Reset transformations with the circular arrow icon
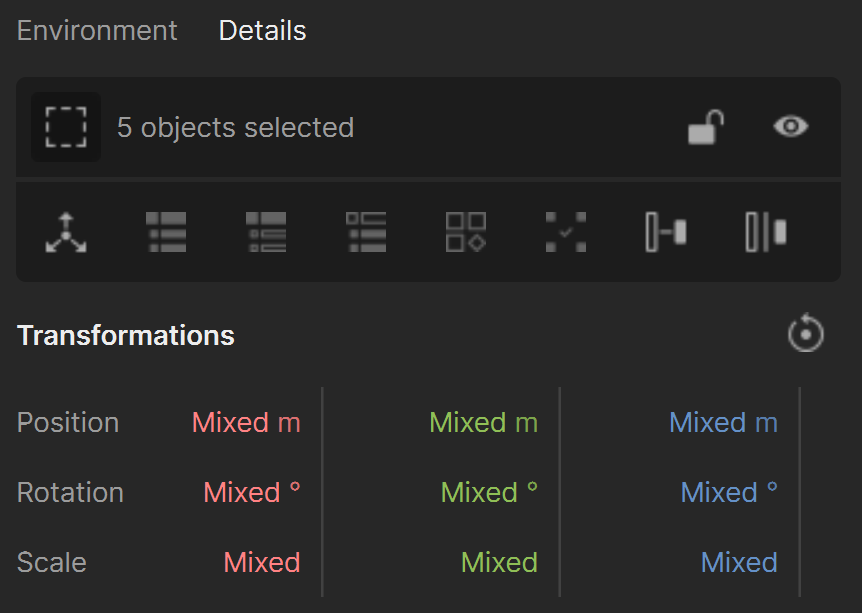The width and height of the screenshot is (862, 613). [x=805, y=333]
